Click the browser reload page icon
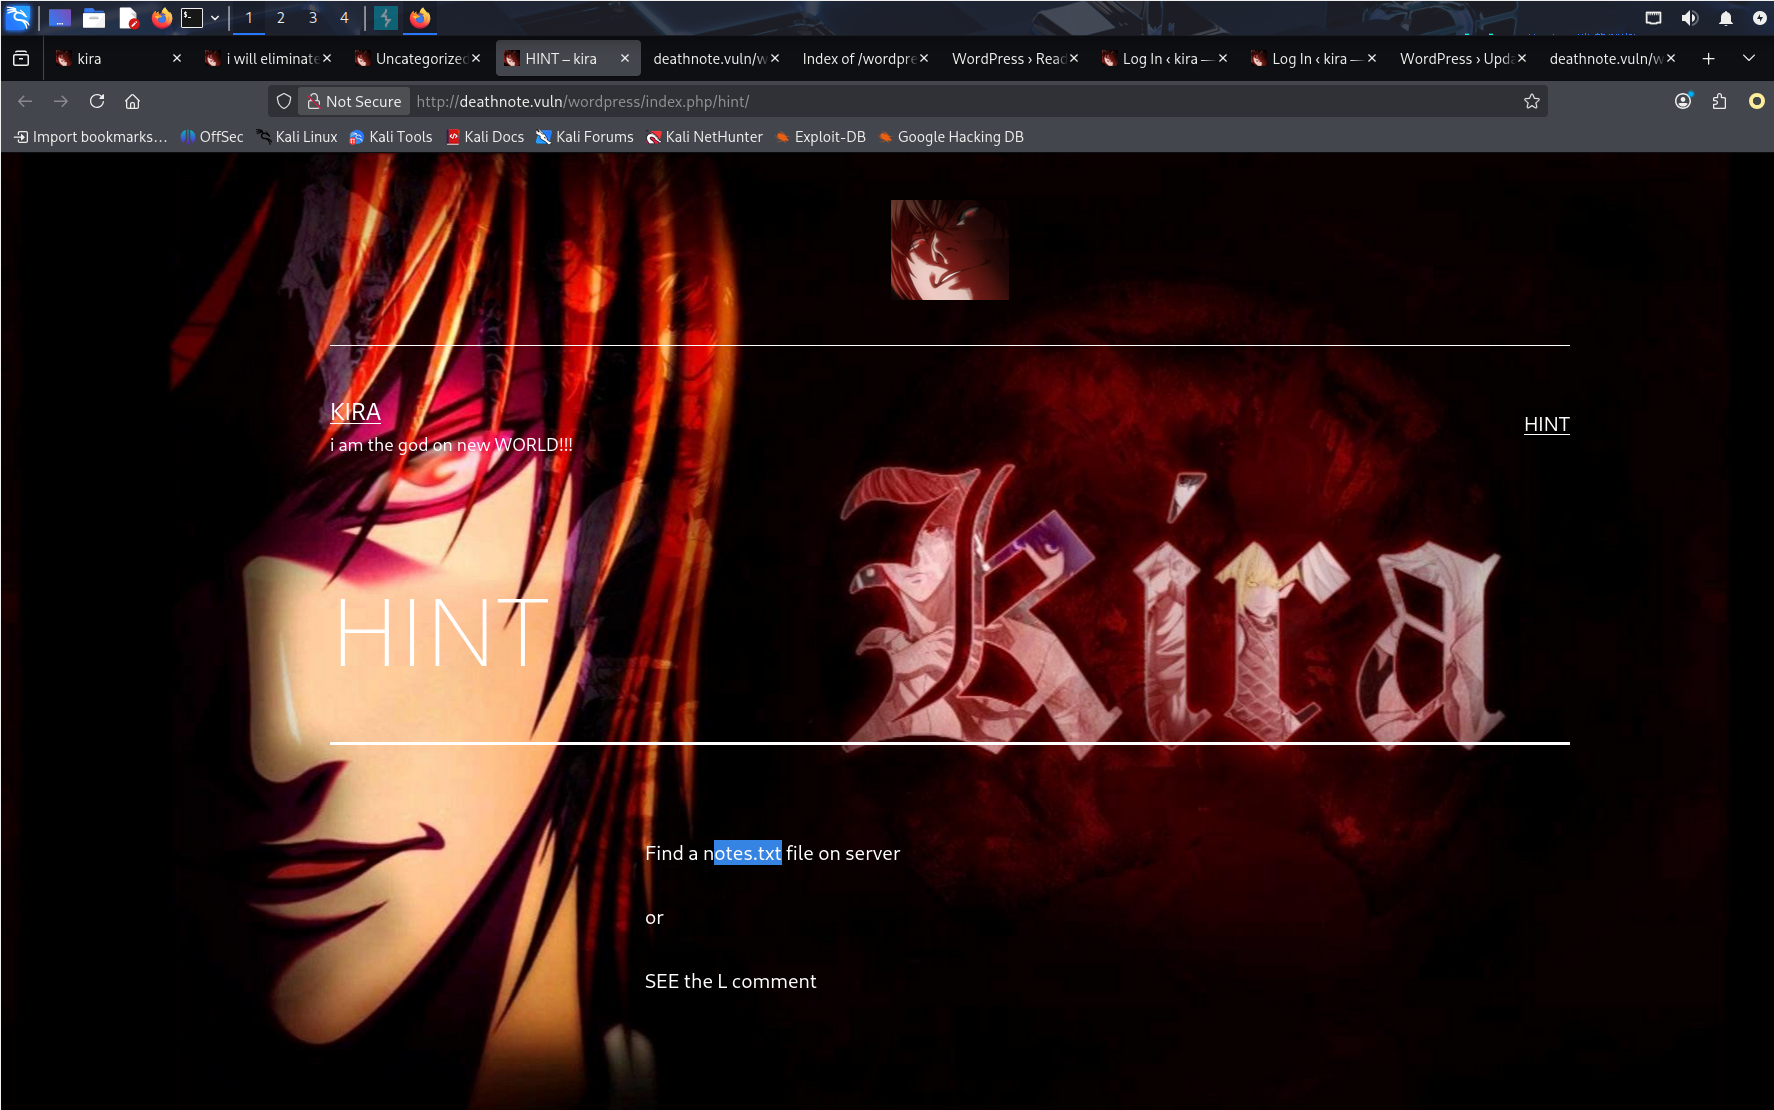1774x1110 pixels. 97,101
